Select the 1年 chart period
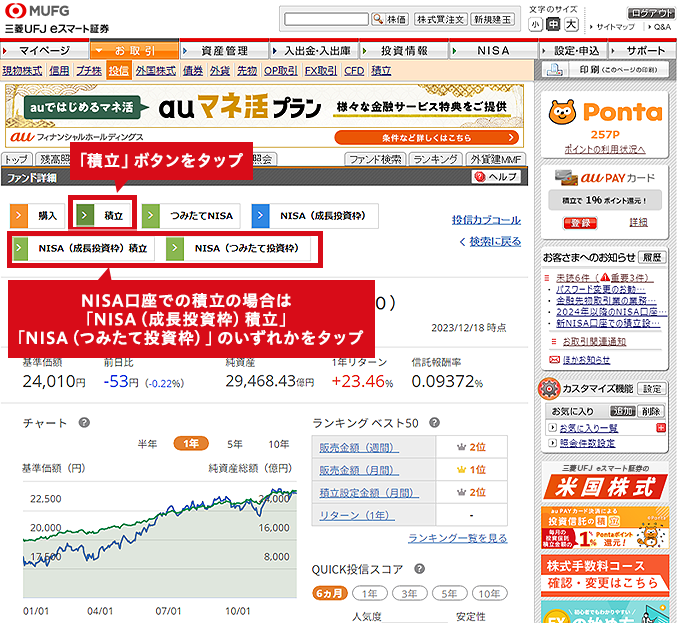Image resolution: width=680 pixels, height=623 pixels. coord(191,444)
